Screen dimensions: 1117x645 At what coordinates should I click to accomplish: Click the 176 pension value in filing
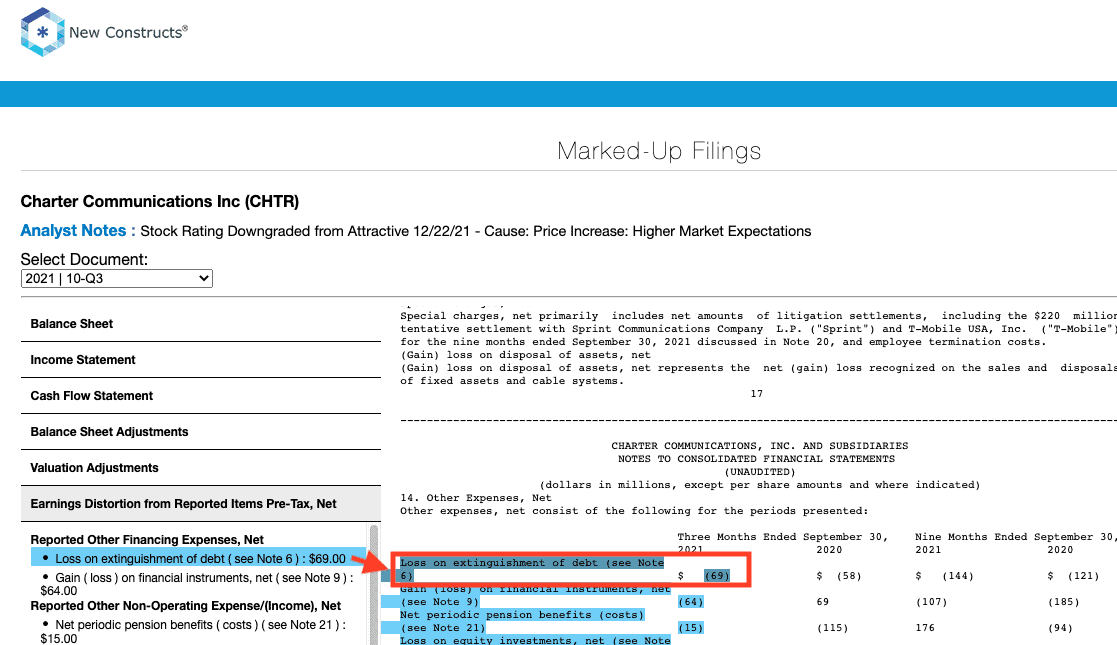point(925,628)
